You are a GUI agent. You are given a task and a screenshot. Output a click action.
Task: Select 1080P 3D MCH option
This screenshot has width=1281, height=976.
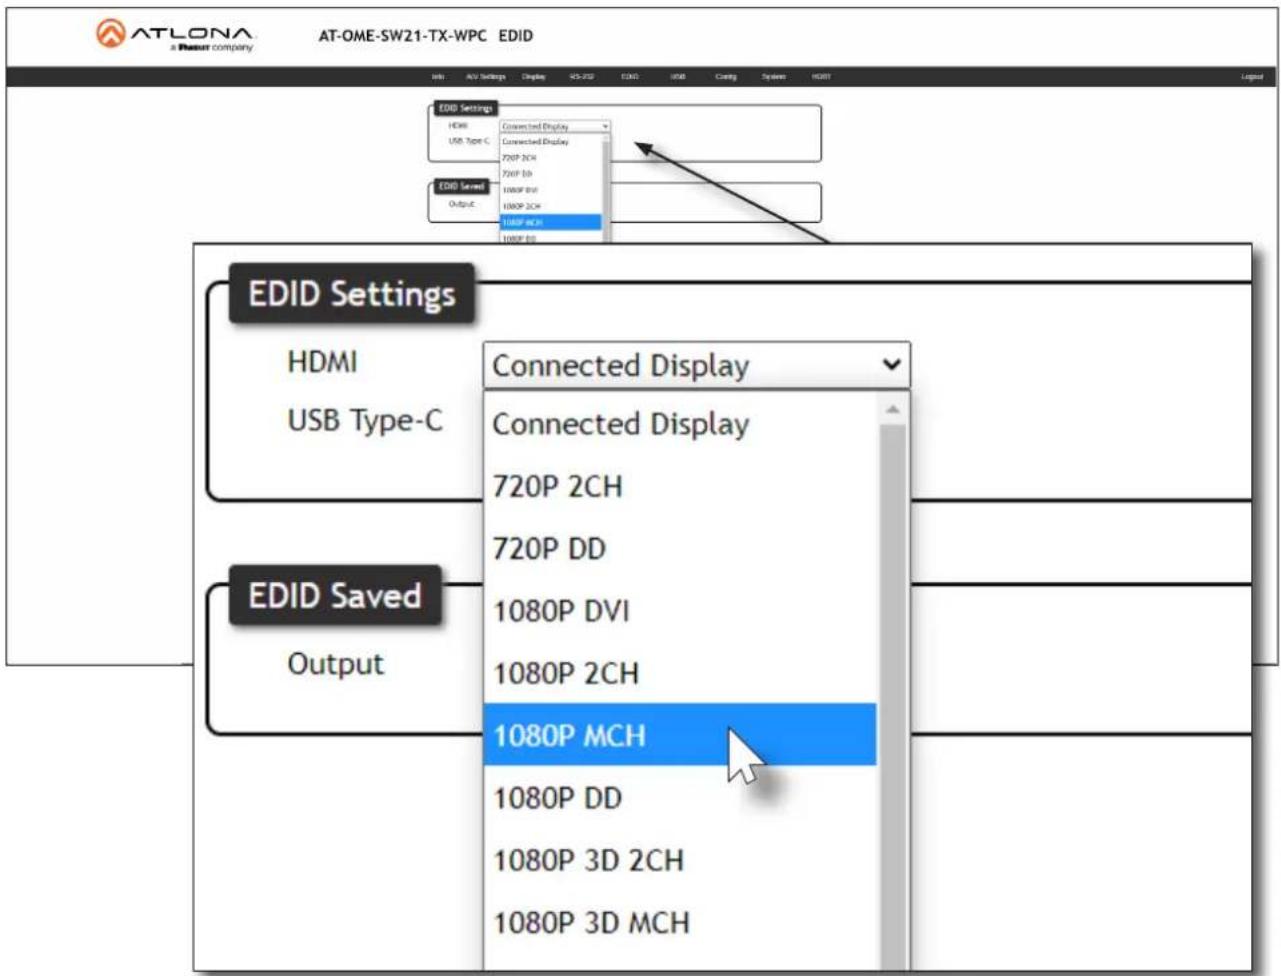(680, 921)
